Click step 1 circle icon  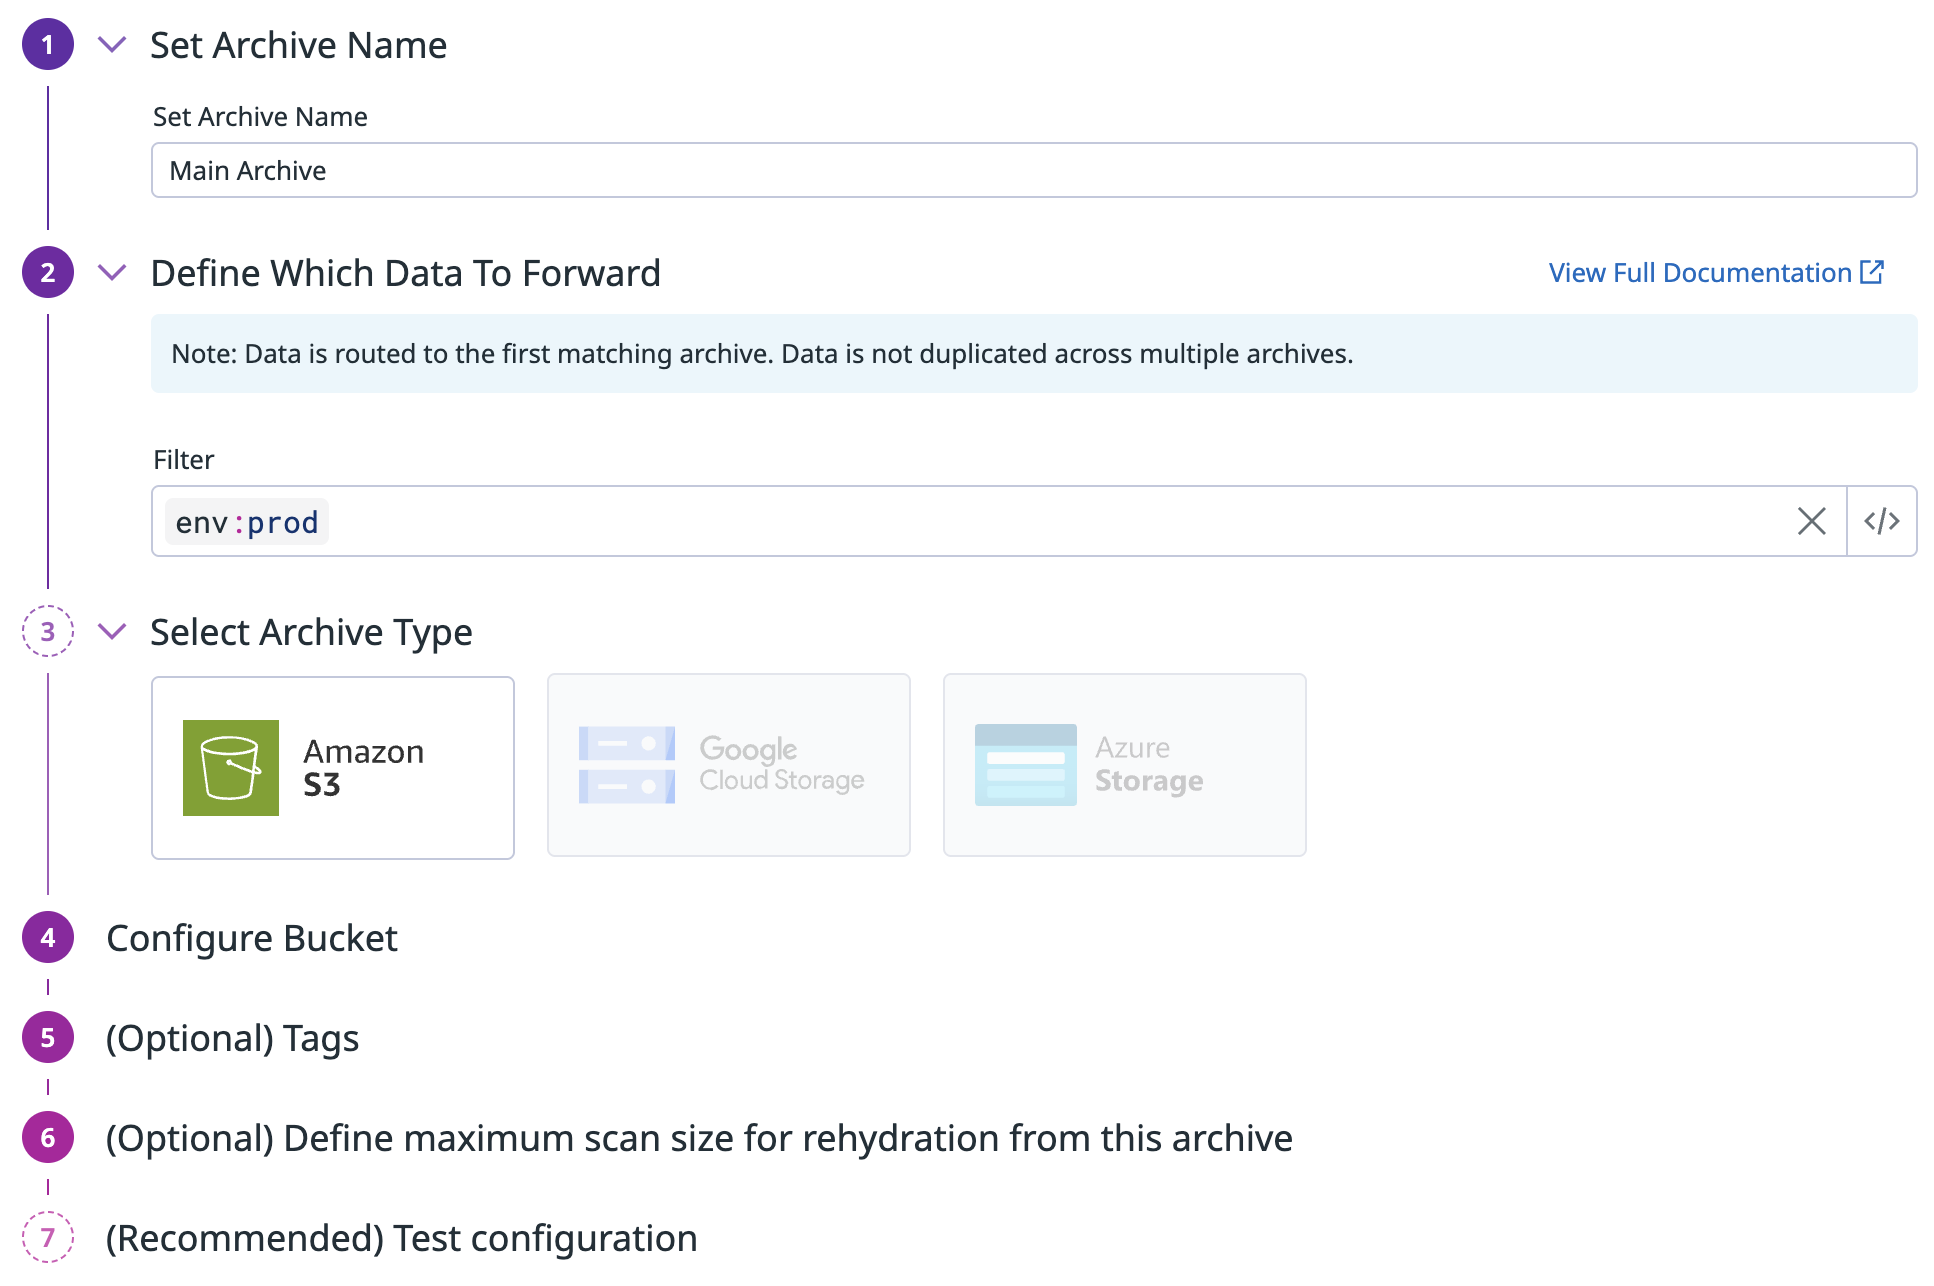pyautogui.click(x=47, y=45)
